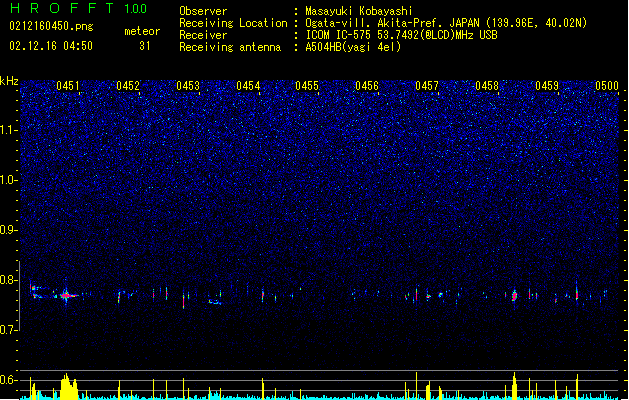Viewport: 629px width, 400px height.
Task: Click the 0.8 frequency axis label
Action: pos(9,280)
